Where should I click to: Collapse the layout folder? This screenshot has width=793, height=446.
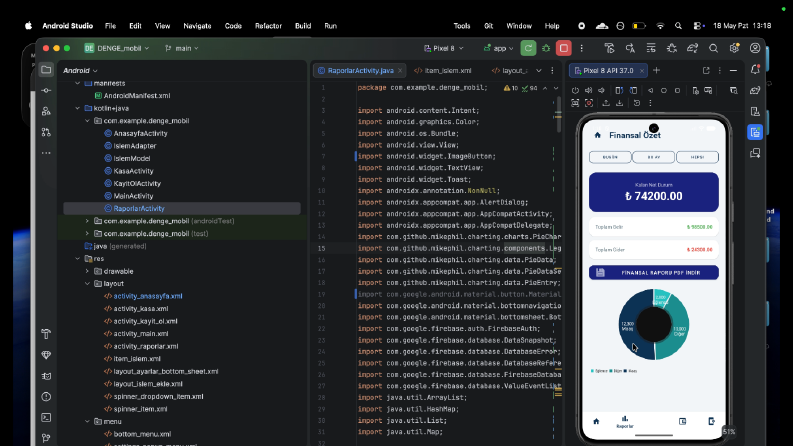point(87,284)
